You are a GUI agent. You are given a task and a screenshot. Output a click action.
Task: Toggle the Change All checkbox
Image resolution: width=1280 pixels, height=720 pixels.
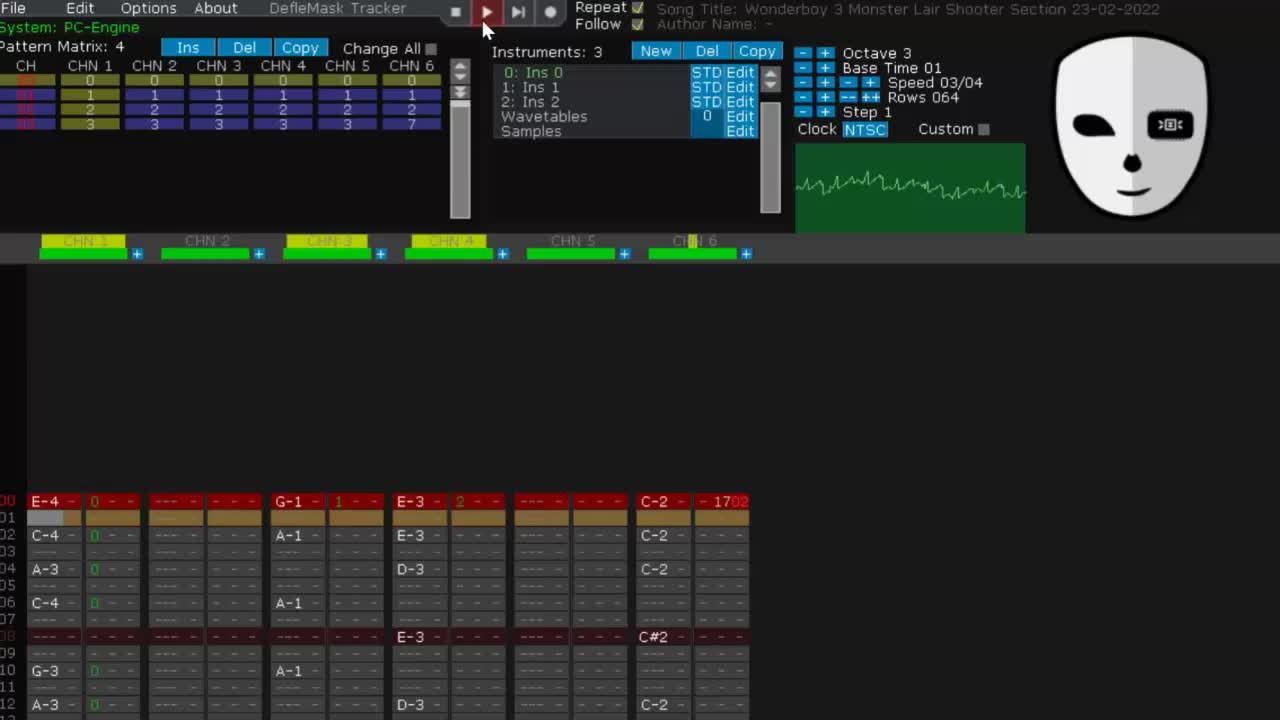coord(431,48)
